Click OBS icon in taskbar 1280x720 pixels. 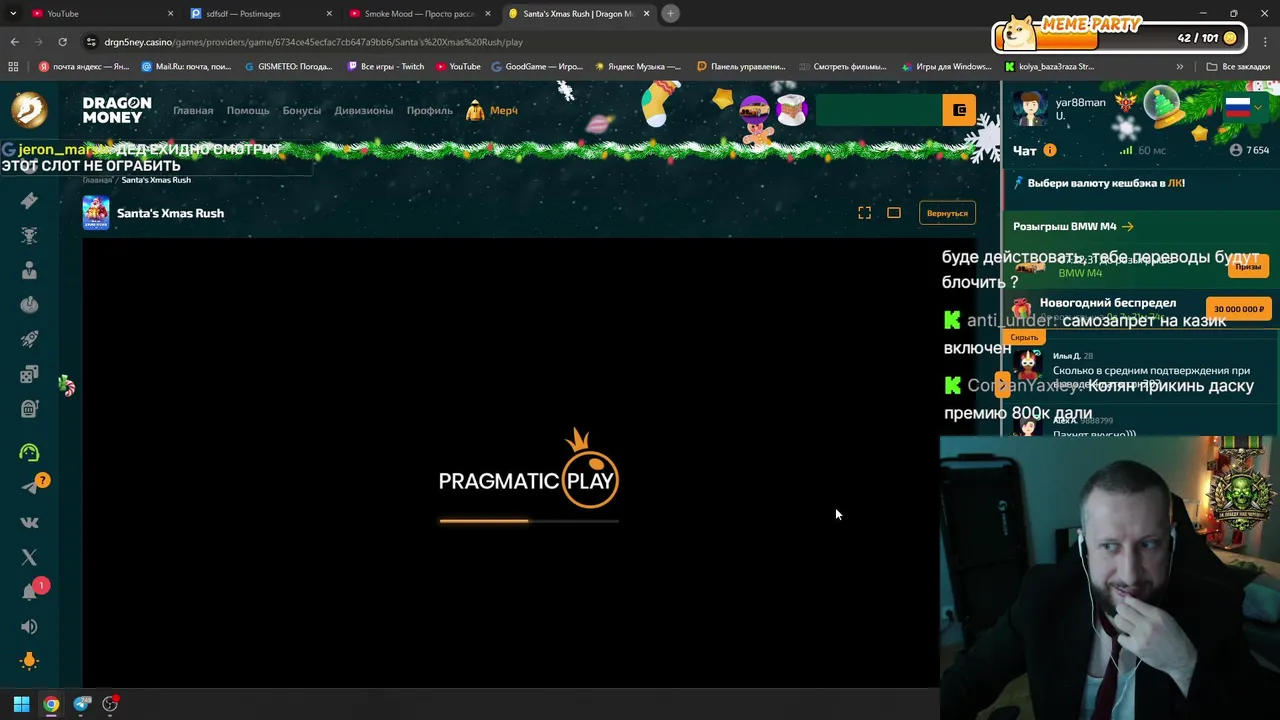110,704
